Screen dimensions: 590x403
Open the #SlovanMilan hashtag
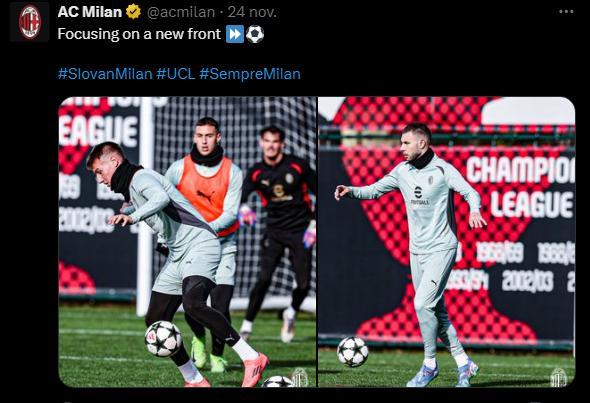point(105,74)
